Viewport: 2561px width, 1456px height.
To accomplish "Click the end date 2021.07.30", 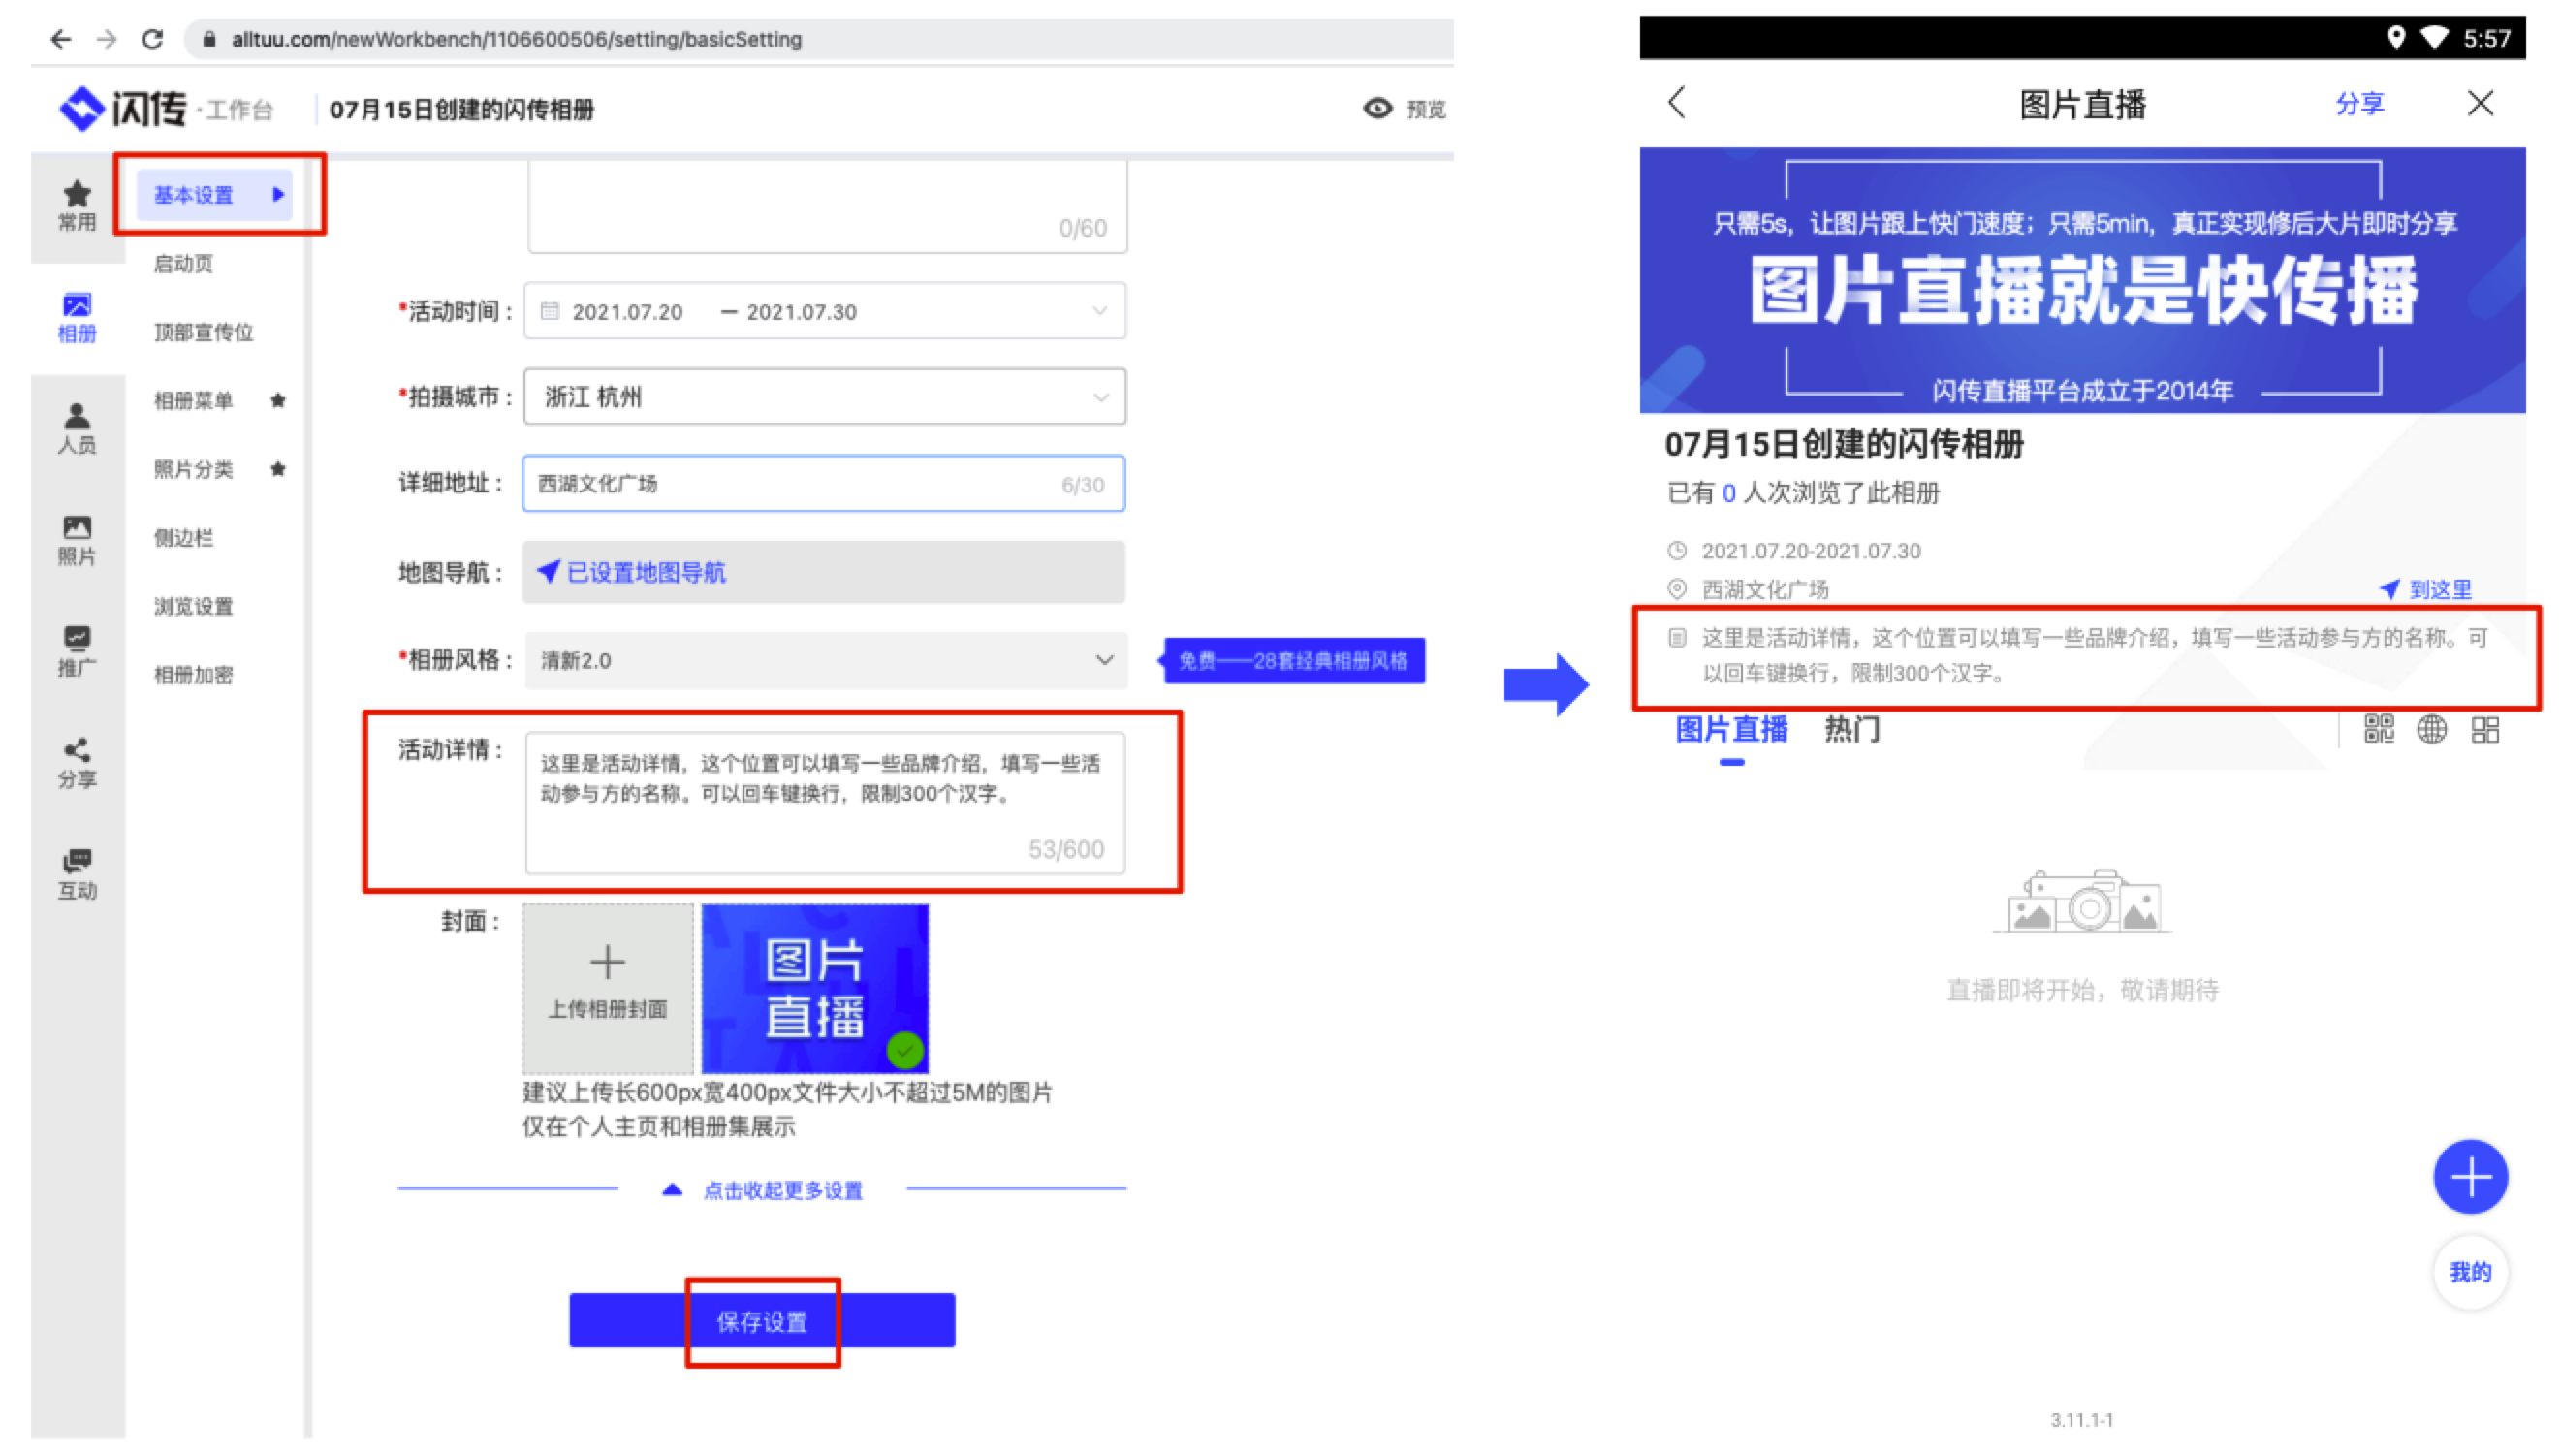I will 801,312.
